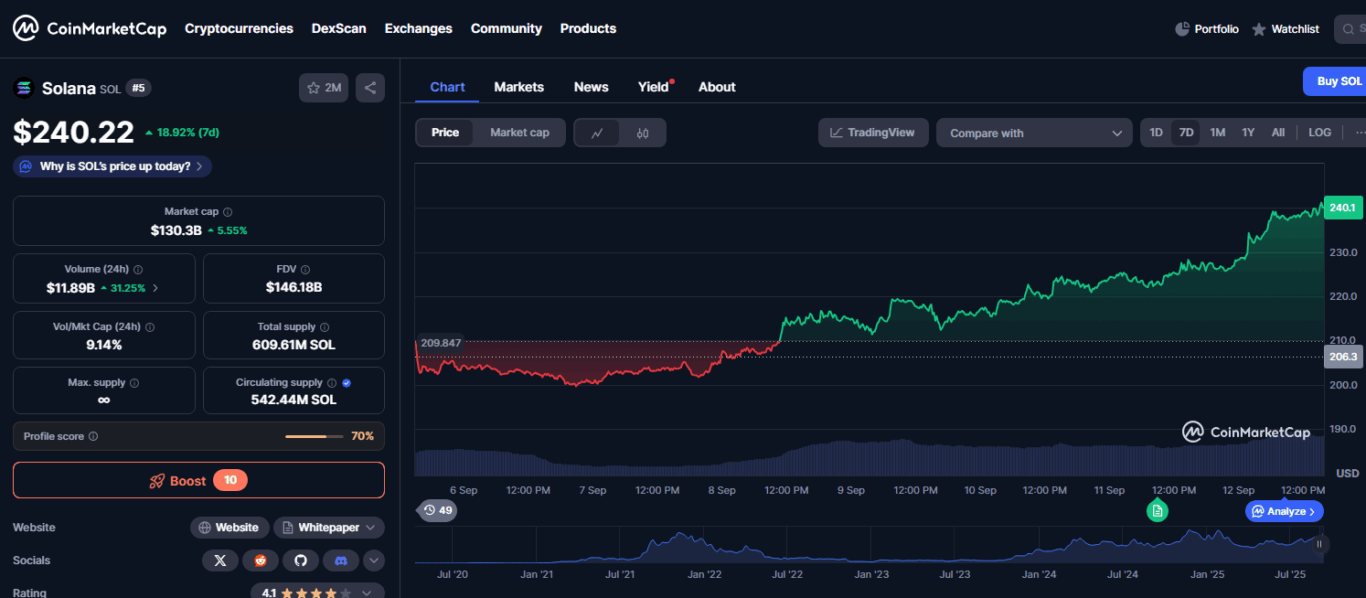Open Why is SOL's price up today
Image resolution: width=1366 pixels, height=598 pixels.
[x=112, y=166]
